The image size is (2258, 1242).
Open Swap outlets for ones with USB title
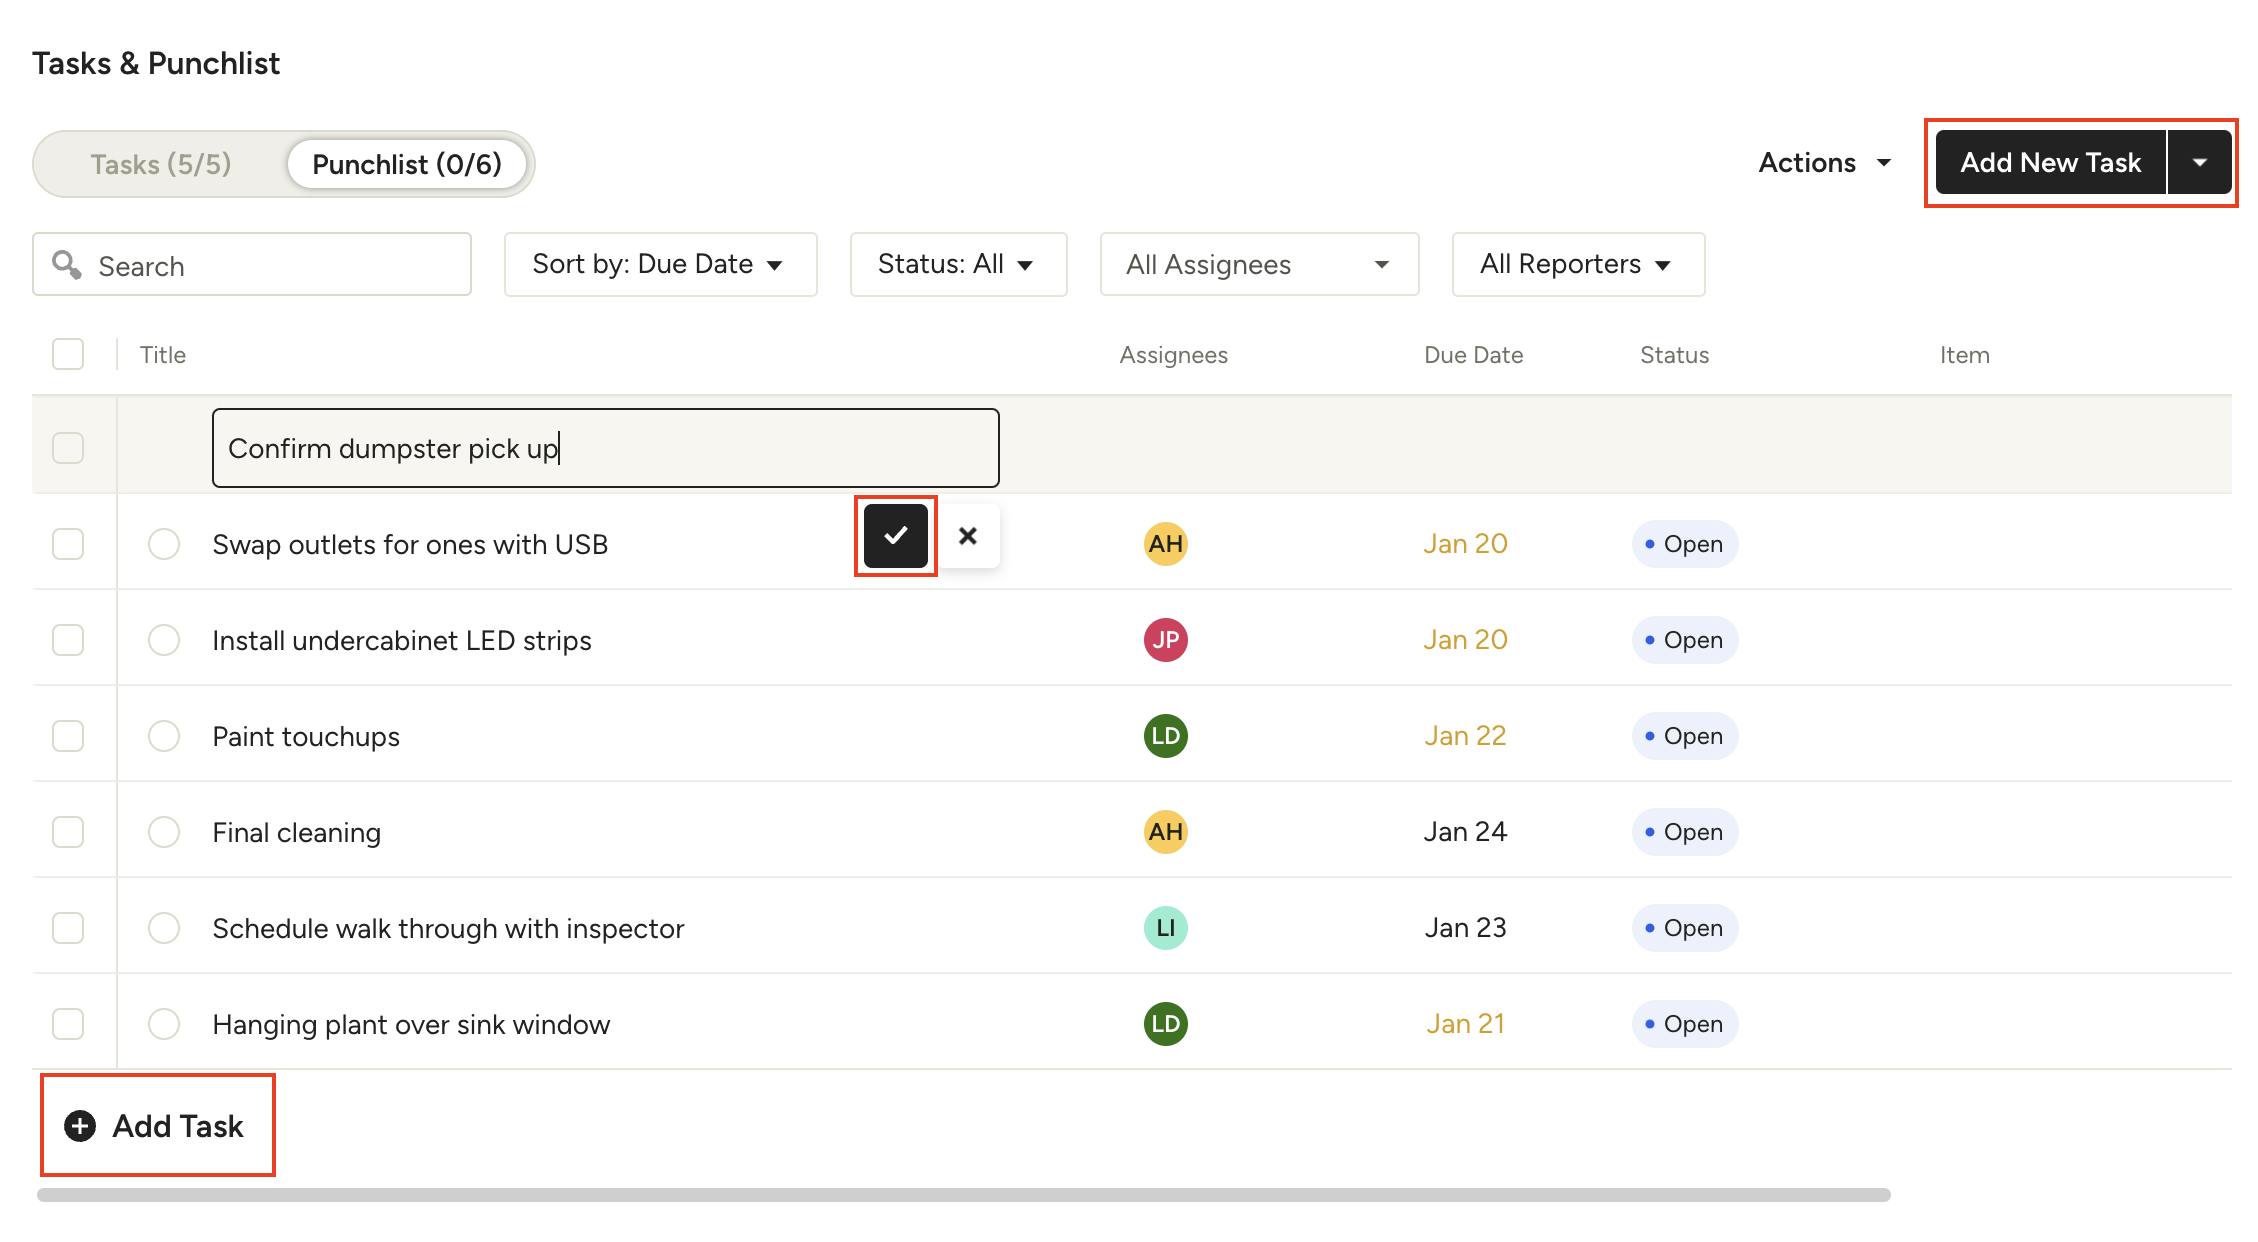coord(410,544)
